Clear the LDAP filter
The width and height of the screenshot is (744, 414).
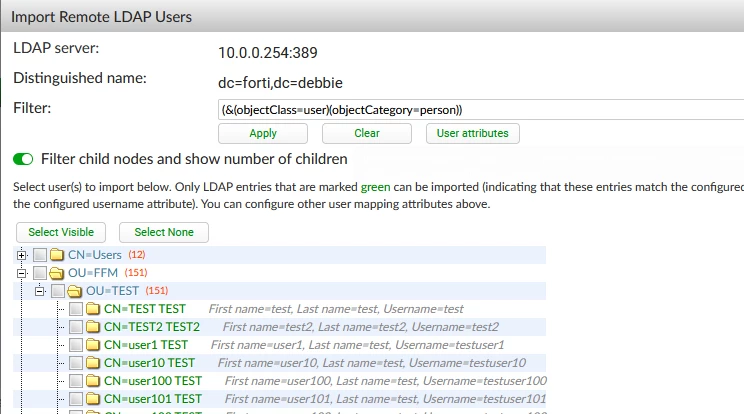[367, 133]
